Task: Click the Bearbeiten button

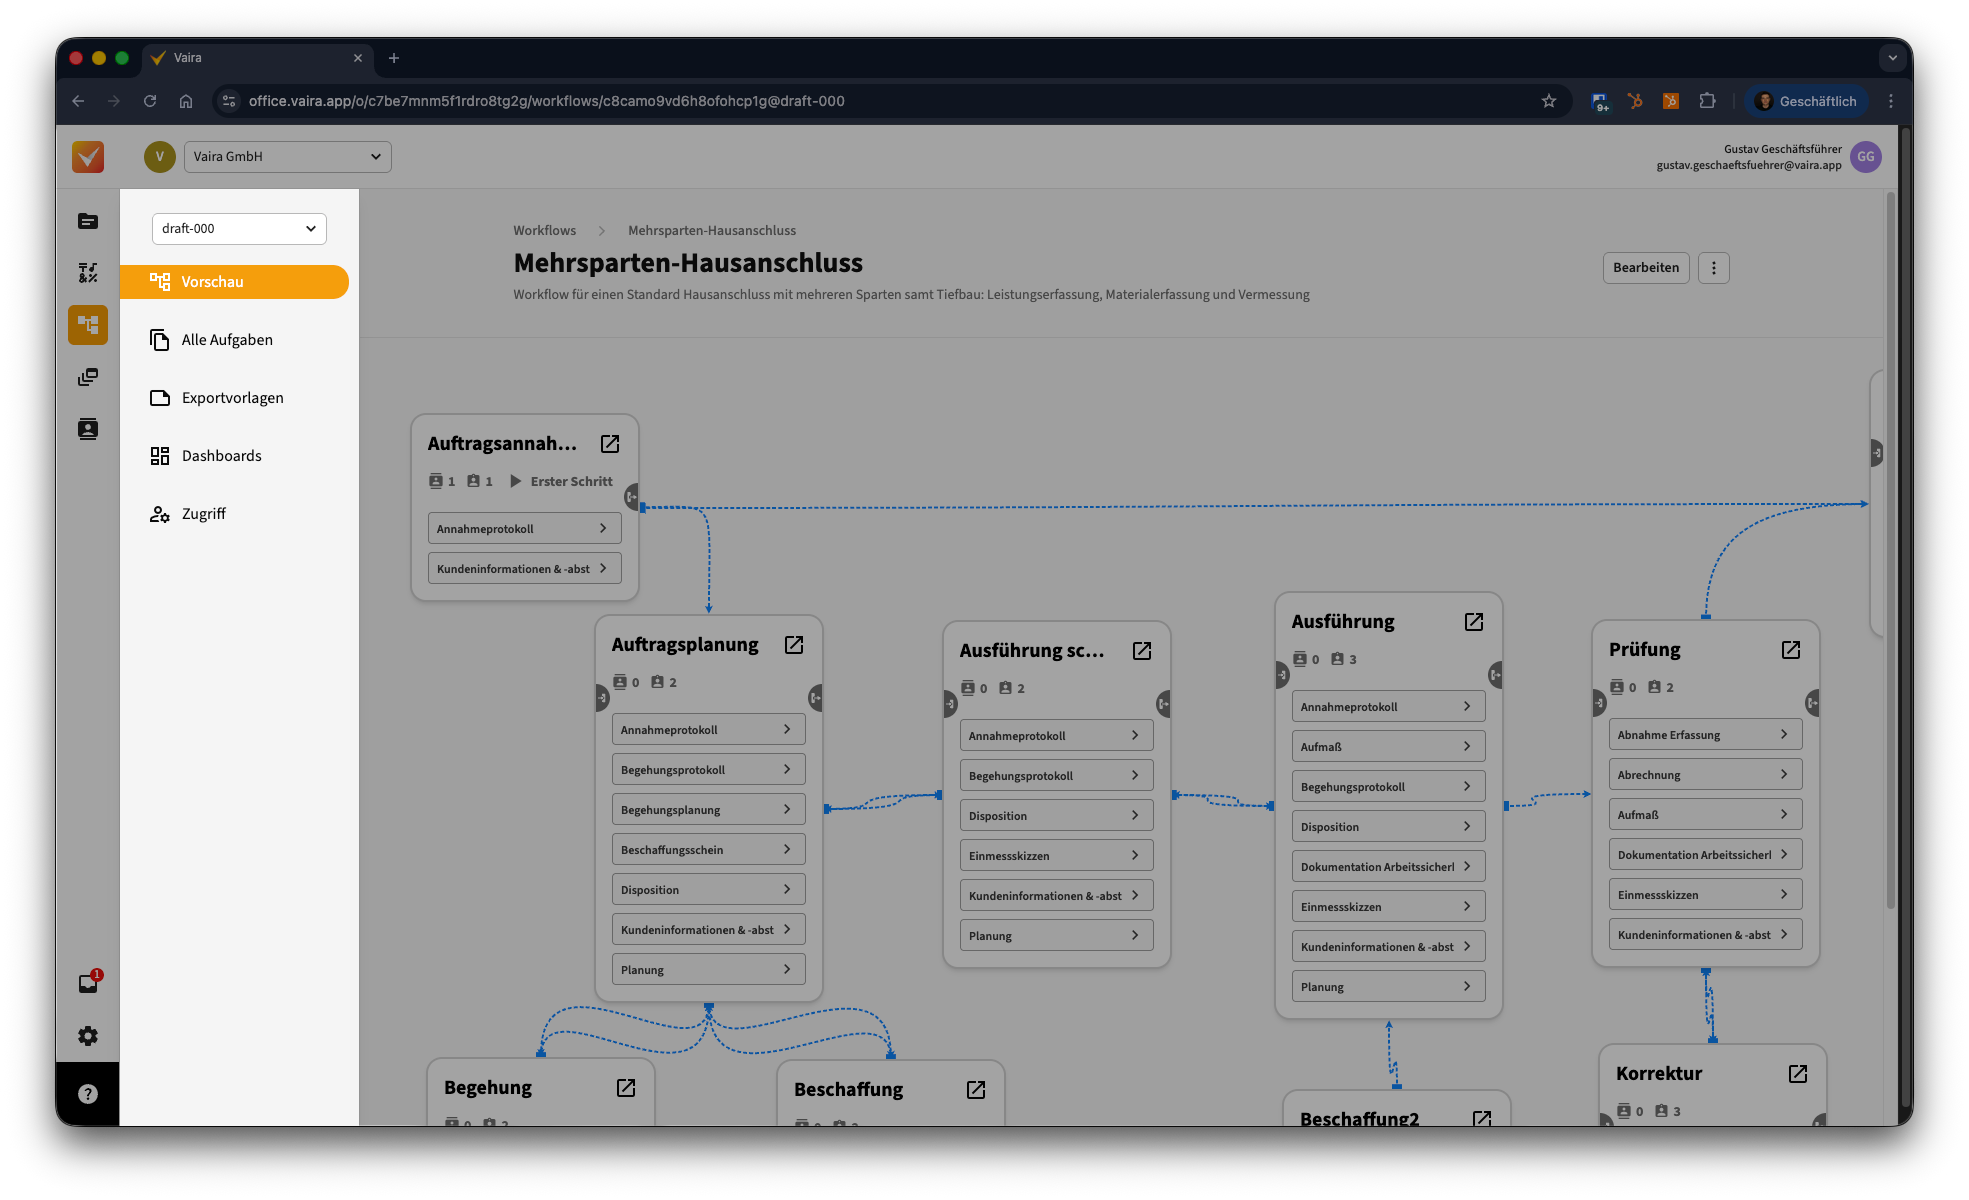Action: 1645,268
